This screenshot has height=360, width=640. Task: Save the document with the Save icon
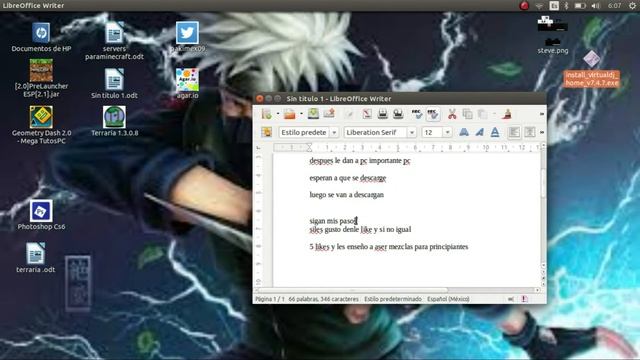[313, 114]
